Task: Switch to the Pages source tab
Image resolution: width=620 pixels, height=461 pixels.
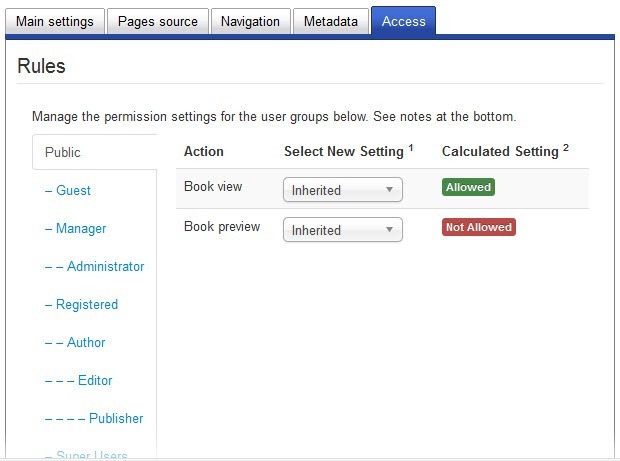Action: coord(158,21)
